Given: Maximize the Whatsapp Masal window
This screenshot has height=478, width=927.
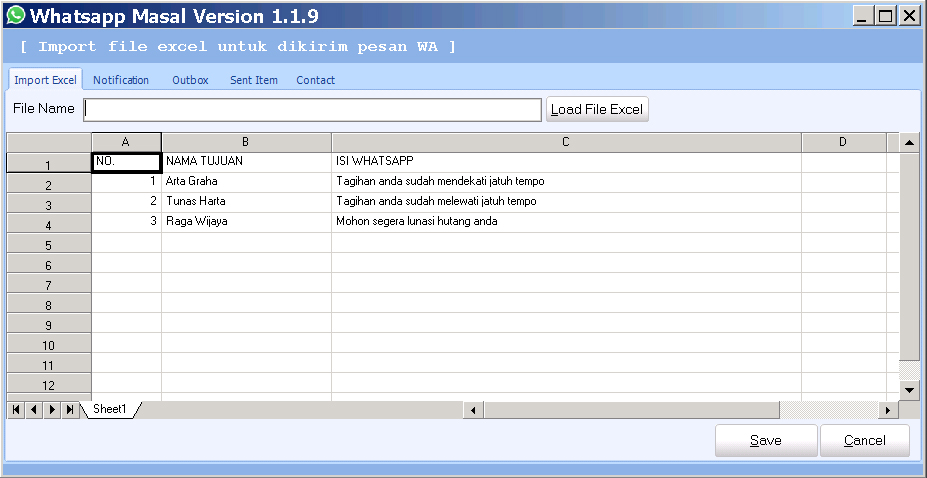Looking at the screenshot, I should point(885,17).
